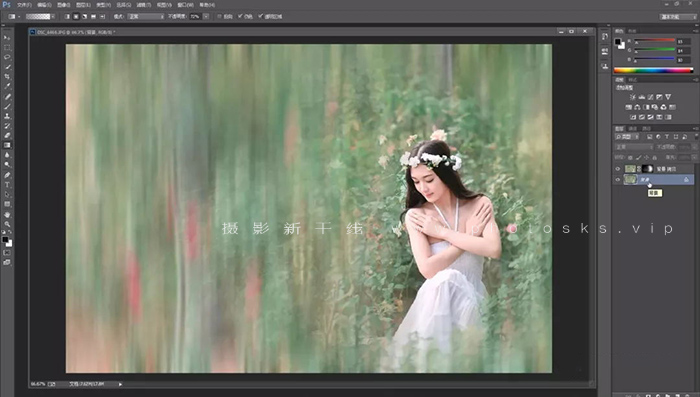Viewport: 700px width, 397px height.
Task: Open the layer blend mode dropdown
Action: pyautogui.click(x=634, y=147)
